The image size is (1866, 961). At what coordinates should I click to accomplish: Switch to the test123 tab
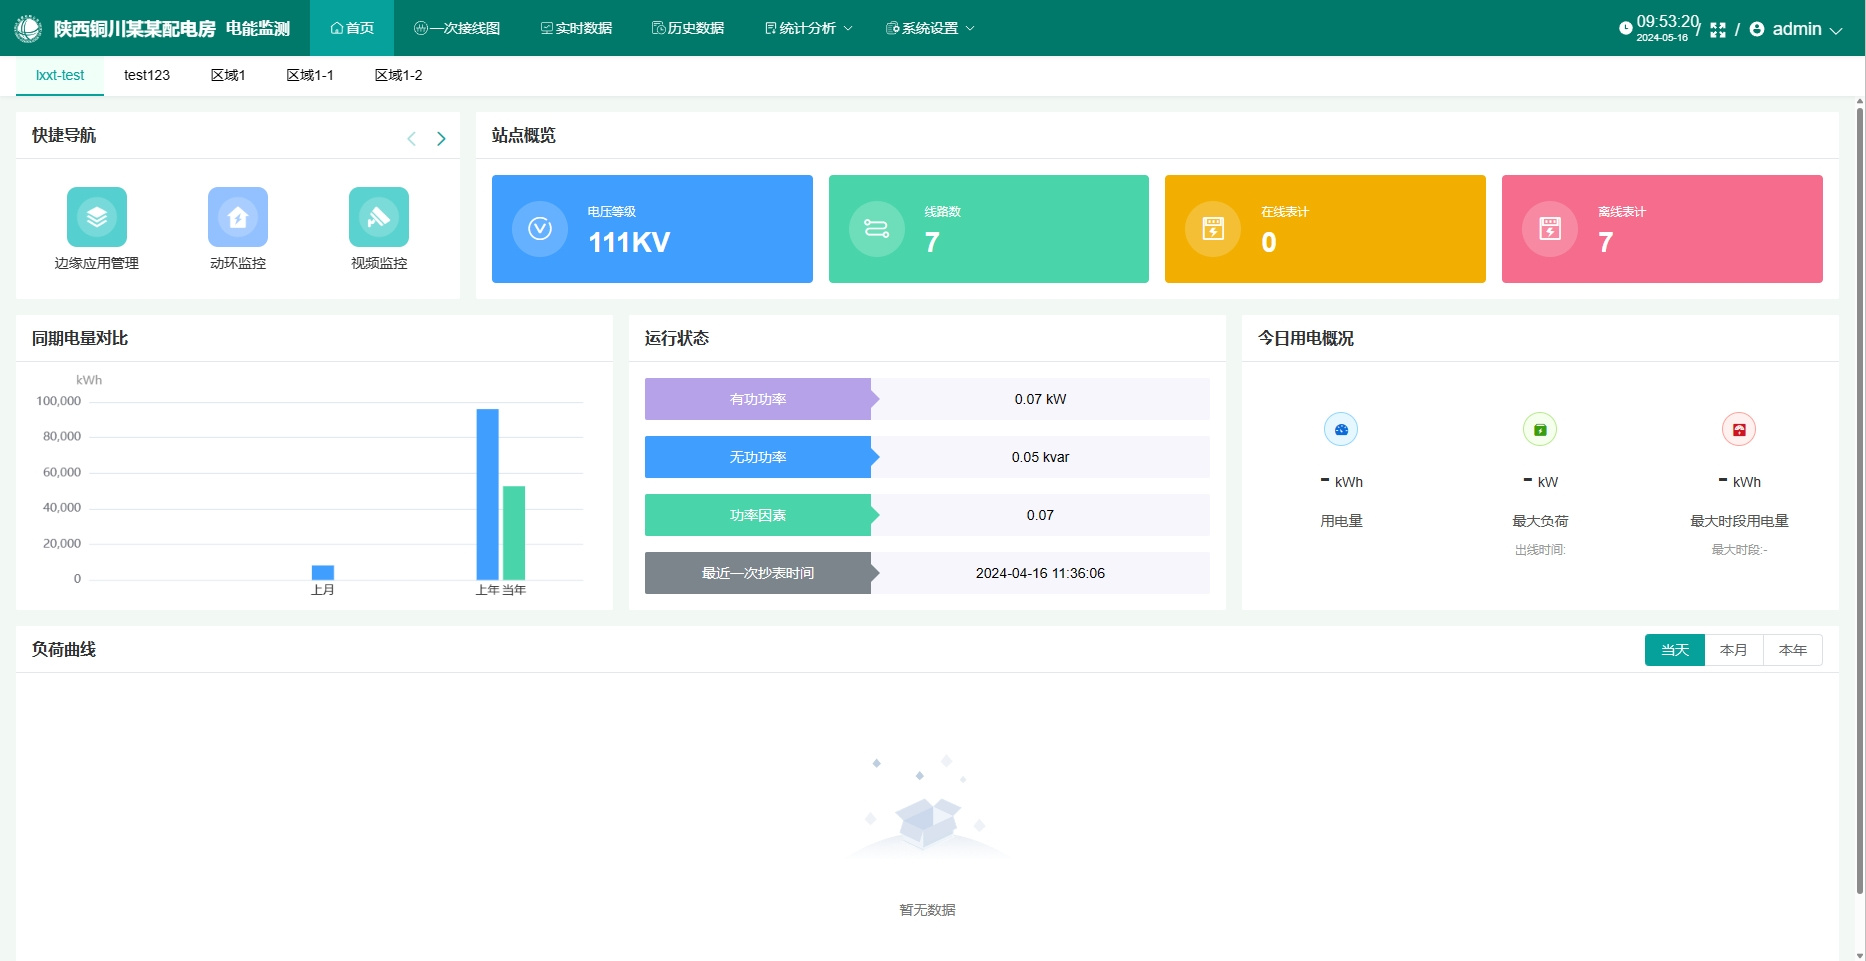click(147, 75)
